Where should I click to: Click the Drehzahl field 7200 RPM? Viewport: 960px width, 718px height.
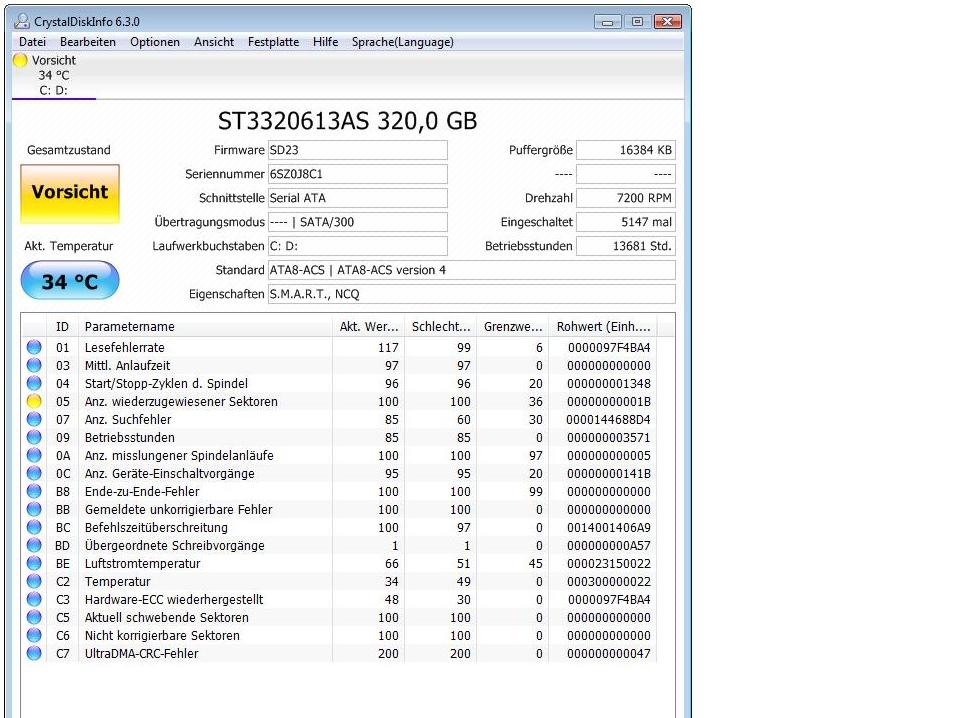pos(626,198)
